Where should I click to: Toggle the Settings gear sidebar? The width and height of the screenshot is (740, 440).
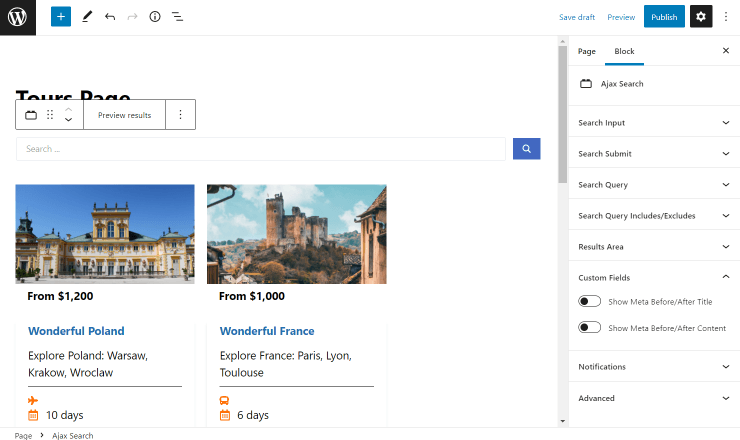(701, 17)
